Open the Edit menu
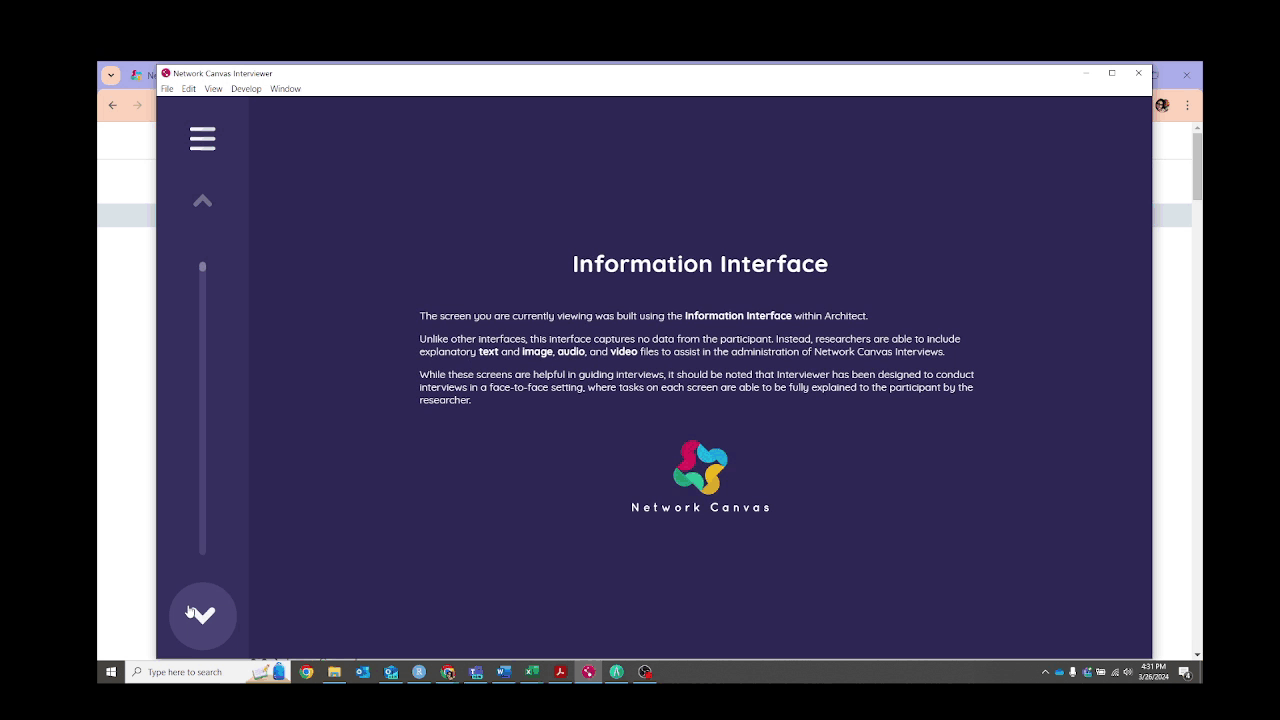The image size is (1280, 720). click(189, 89)
